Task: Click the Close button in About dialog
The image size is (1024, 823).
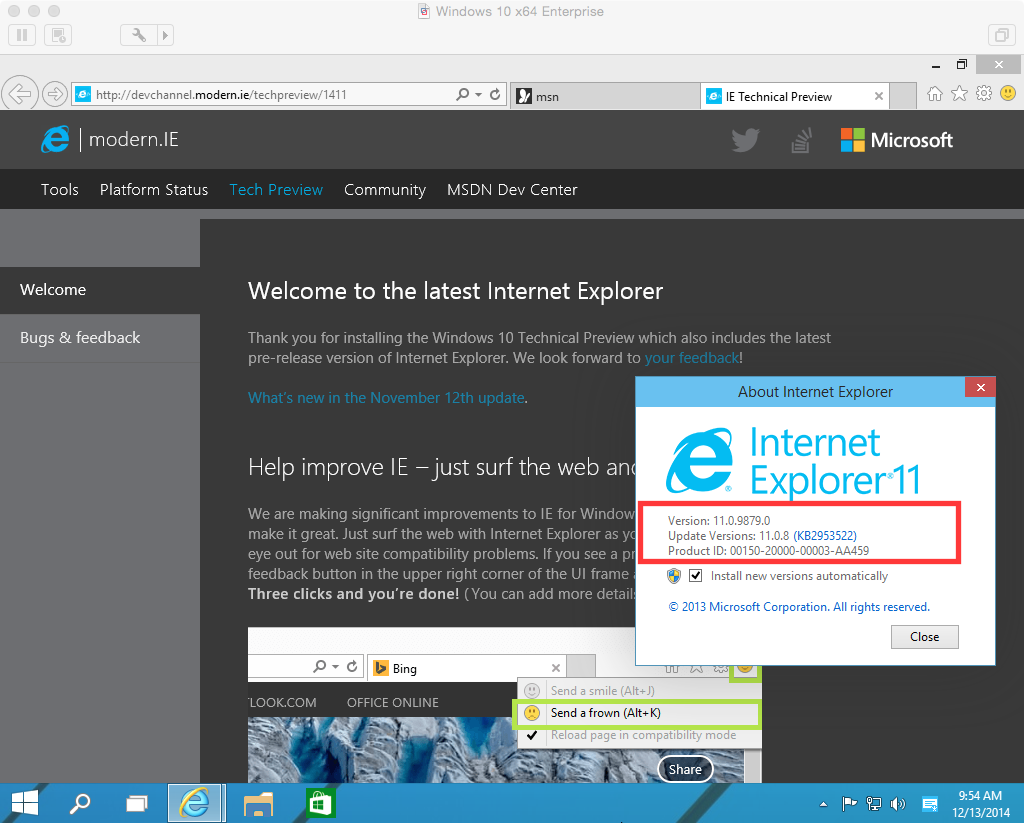Action: [925, 637]
